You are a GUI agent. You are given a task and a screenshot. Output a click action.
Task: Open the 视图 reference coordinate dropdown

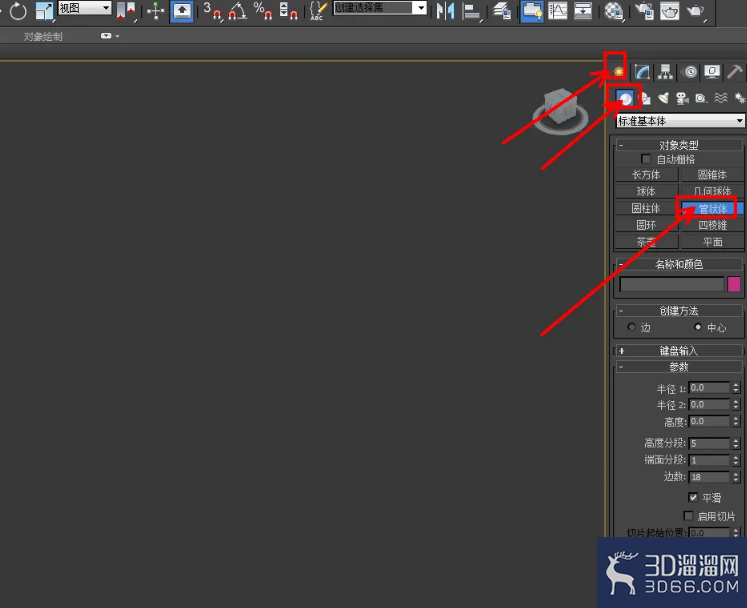84,8
